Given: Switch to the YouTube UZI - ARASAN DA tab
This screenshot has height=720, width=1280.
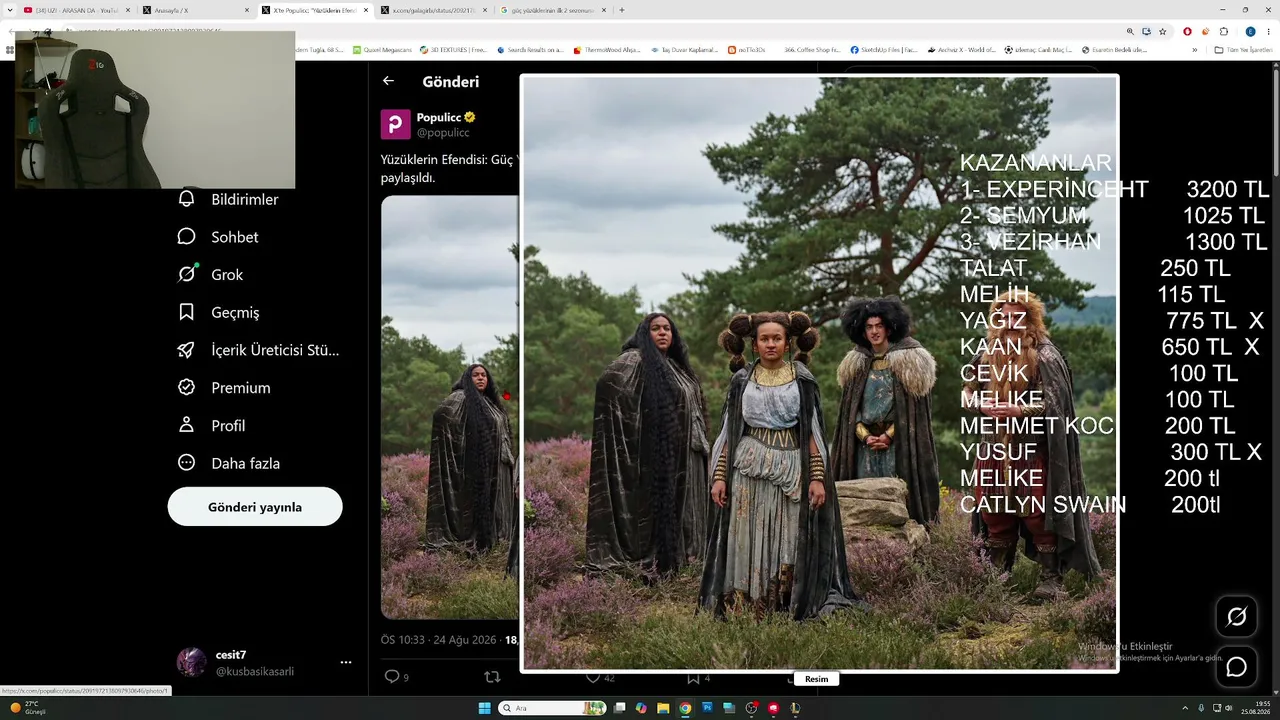Looking at the screenshot, I should [77, 10].
